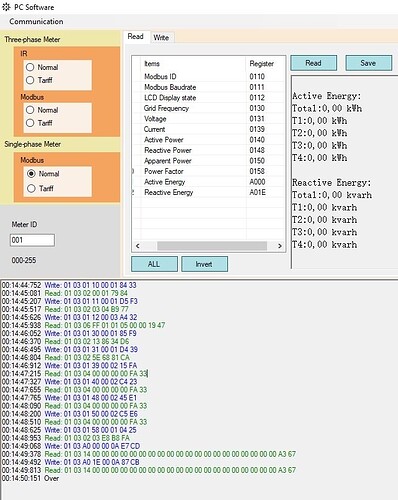Screen dimensions: 398x500
Task: Click the '00:14:50:151 Over' log line
Action: pyautogui.click(x=30, y=478)
